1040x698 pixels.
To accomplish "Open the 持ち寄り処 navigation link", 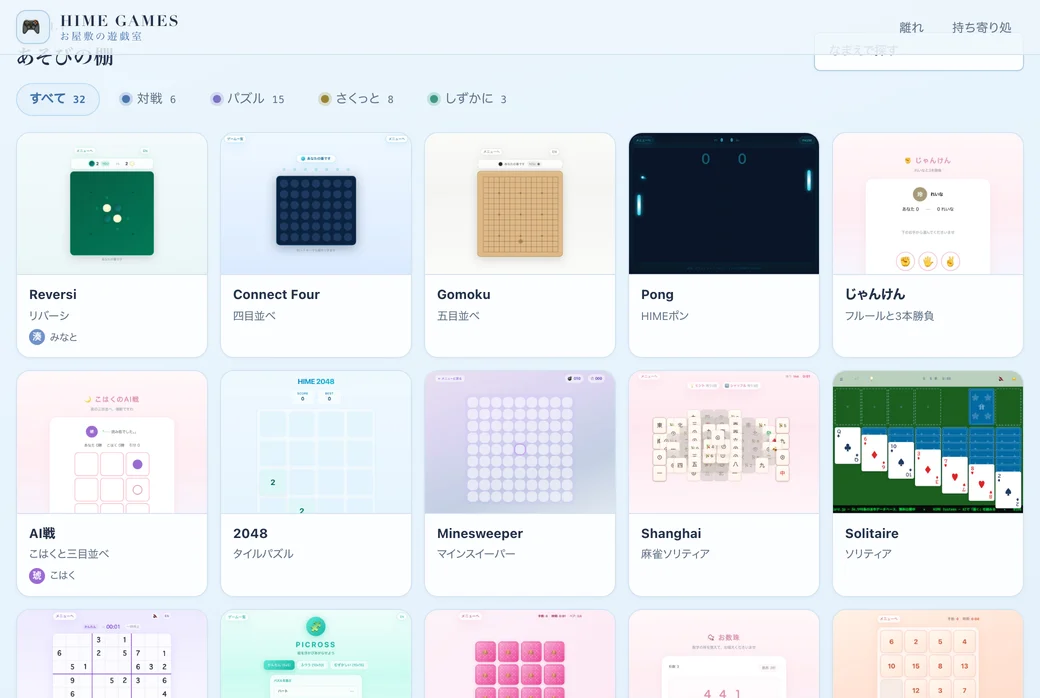I will coord(981,27).
